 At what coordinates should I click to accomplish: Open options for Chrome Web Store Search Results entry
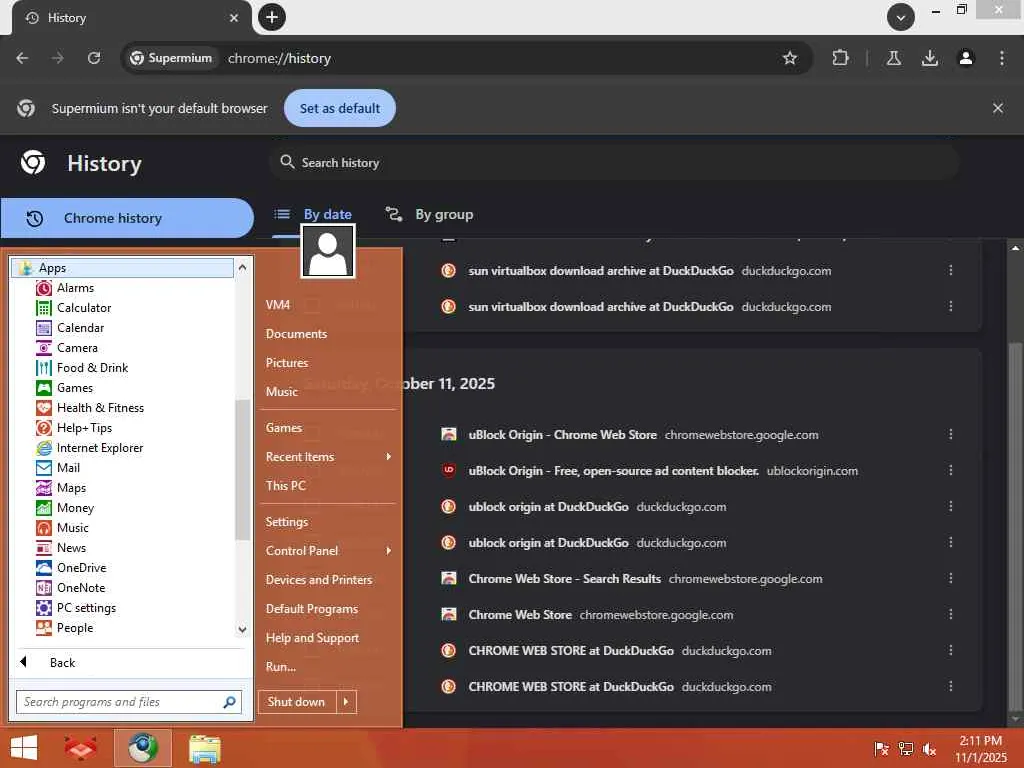click(x=950, y=578)
